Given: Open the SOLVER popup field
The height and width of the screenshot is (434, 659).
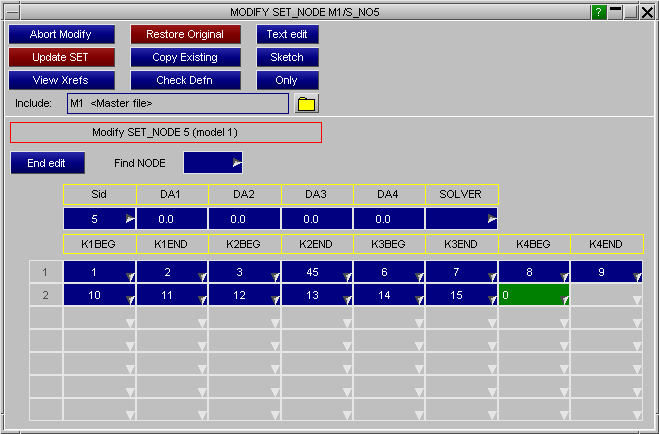Looking at the screenshot, I should point(461,218).
